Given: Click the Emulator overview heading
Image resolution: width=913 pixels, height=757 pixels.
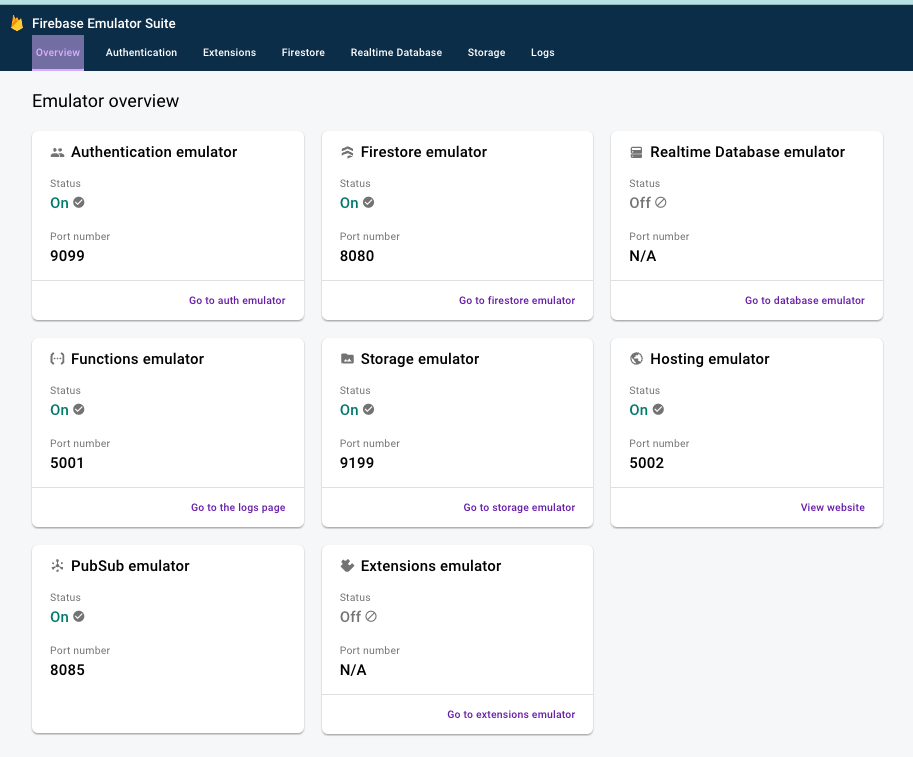Looking at the screenshot, I should coord(105,101).
